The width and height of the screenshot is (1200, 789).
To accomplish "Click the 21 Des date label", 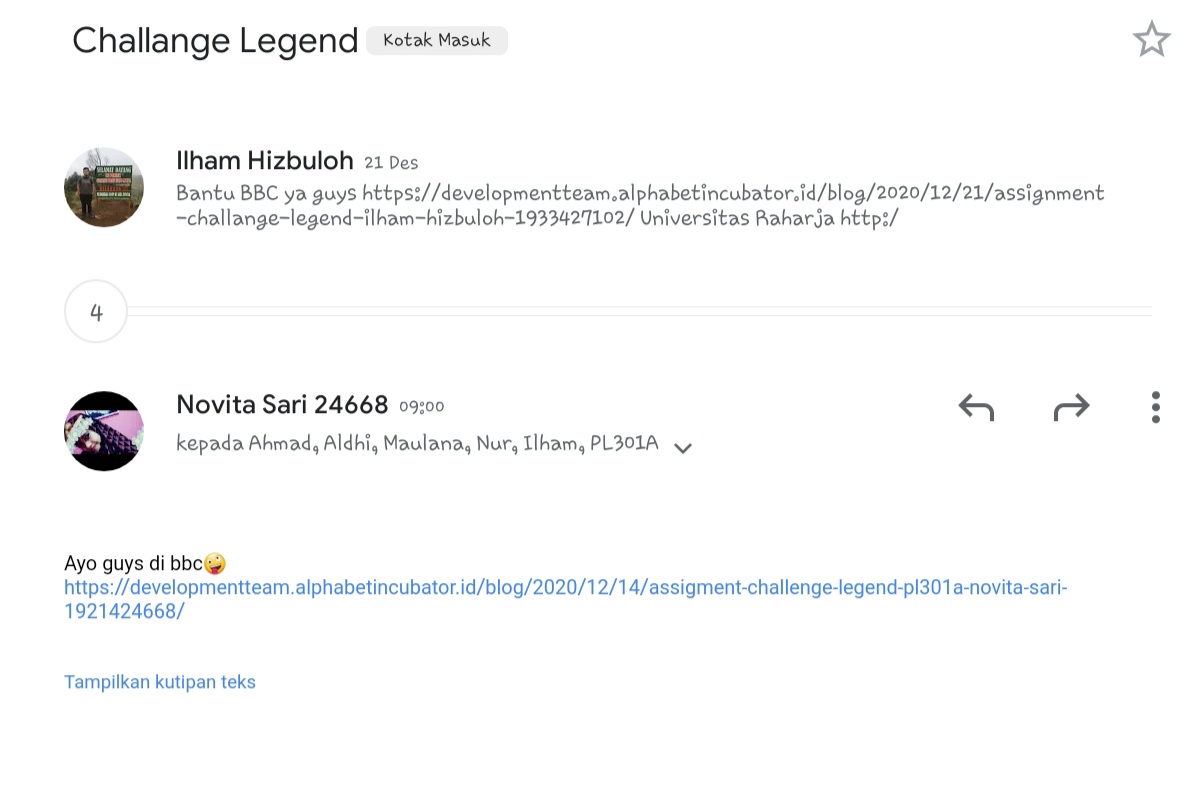I will pos(391,163).
